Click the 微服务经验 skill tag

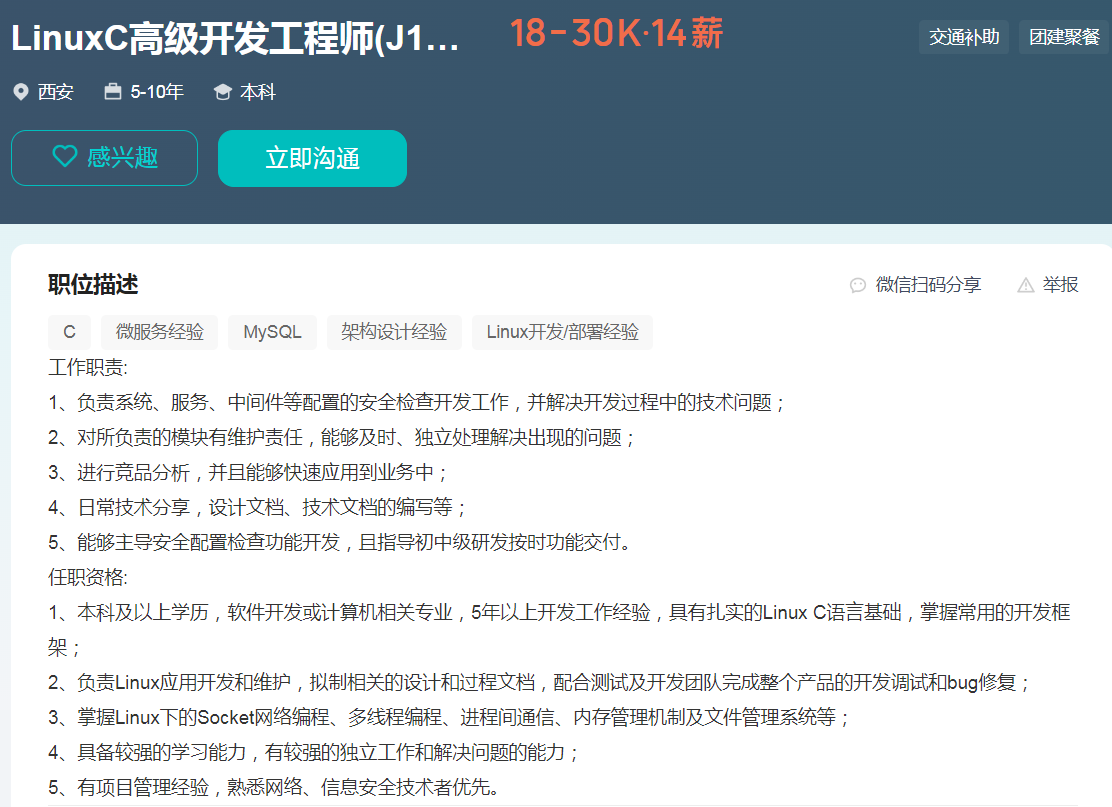coord(160,332)
